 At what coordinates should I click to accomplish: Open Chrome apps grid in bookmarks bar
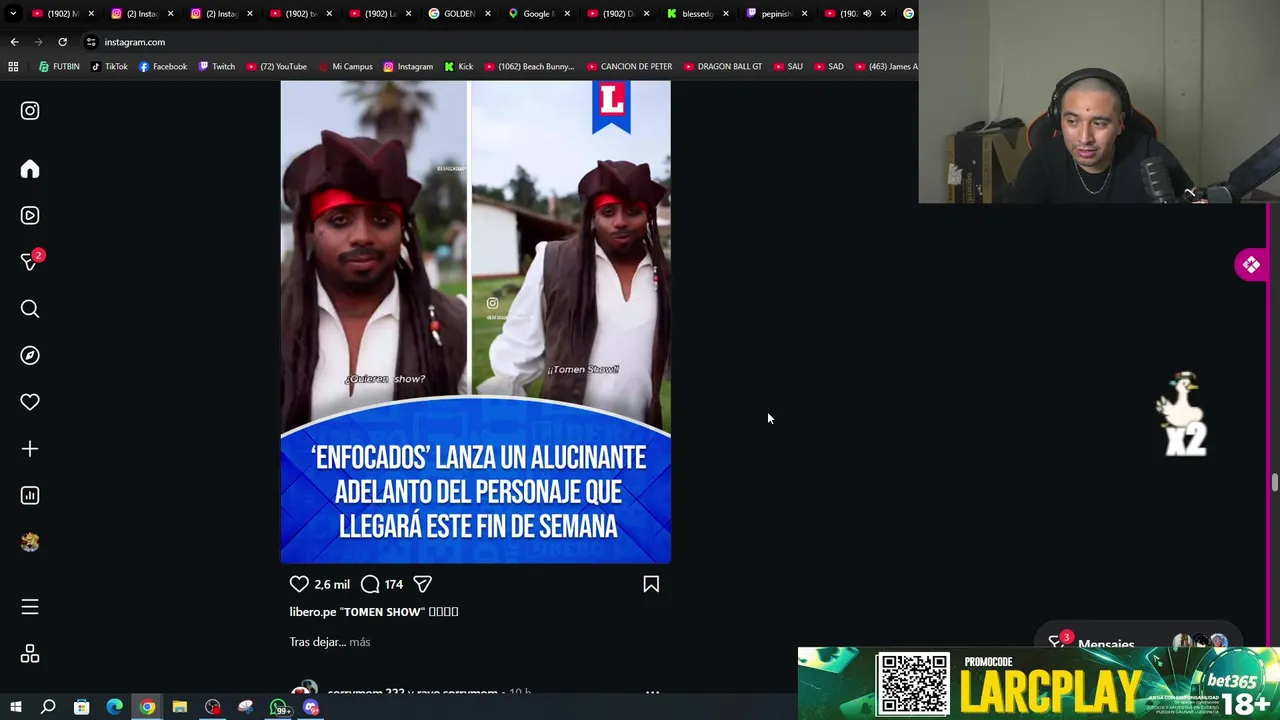pos(13,66)
